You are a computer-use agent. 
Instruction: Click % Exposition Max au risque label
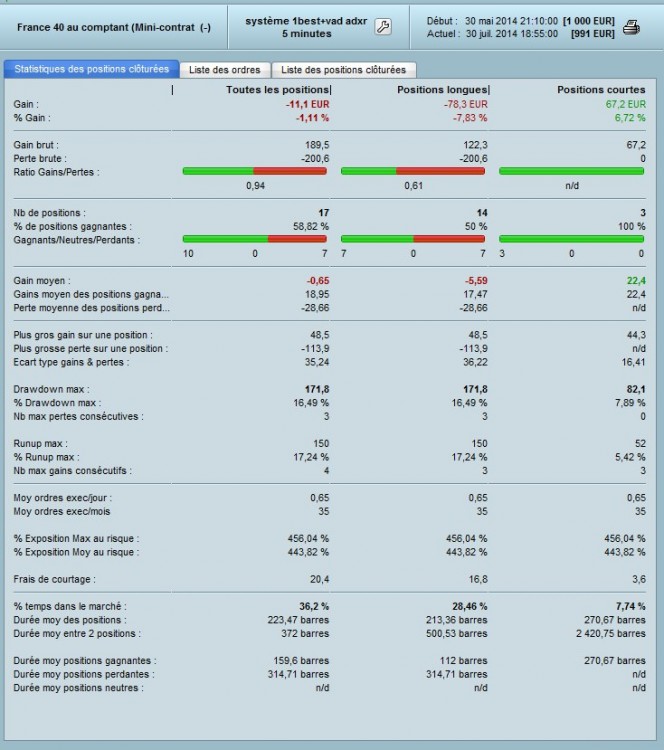coord(76,539)
